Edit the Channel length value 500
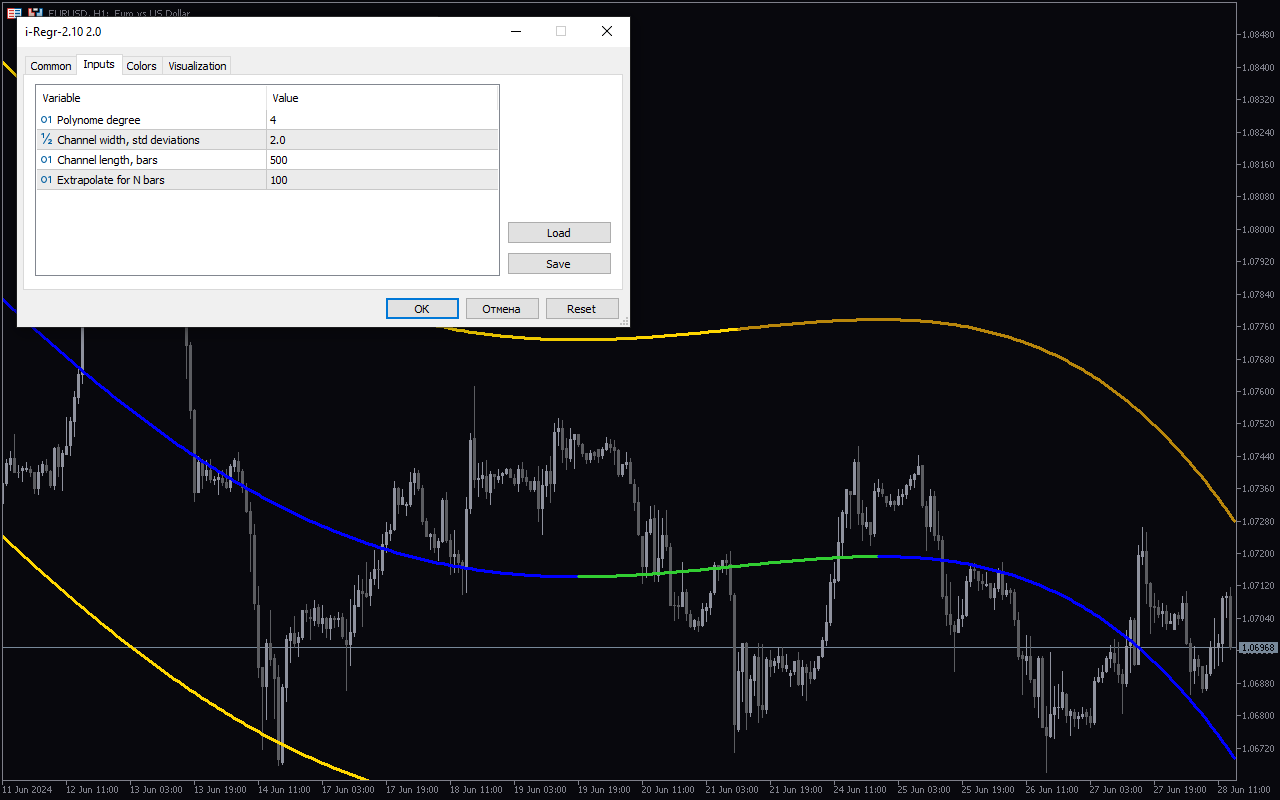Screen dimensions: 1280x800 pyautogui.click(x=382, y=160)
